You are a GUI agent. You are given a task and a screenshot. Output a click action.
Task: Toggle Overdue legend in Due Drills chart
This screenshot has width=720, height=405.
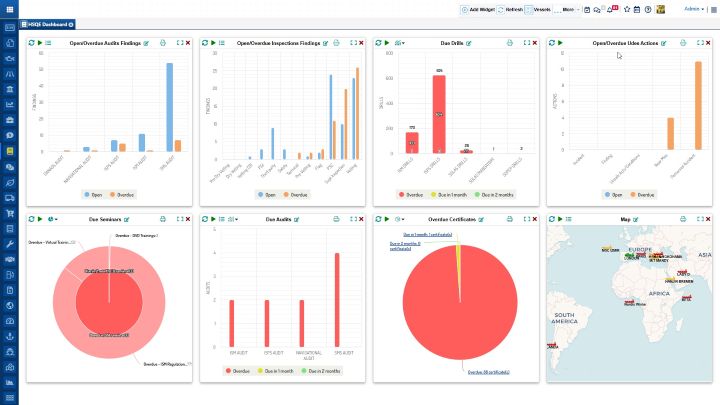click(x=403, y=194)
